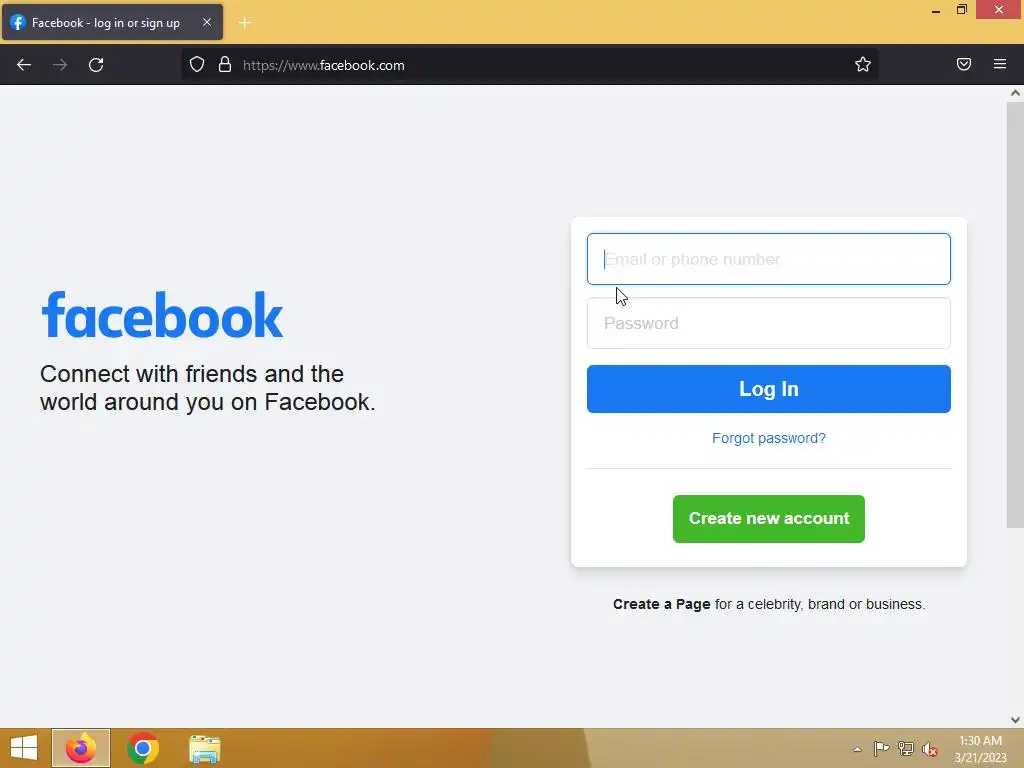The width and height of the screenshot is (1024, 768).
Task: Close the Facebook tab
Action: [x=207, y=22]
